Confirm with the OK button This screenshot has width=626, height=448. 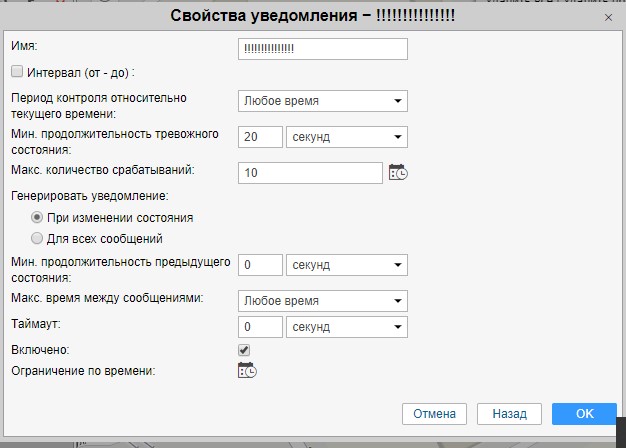tap(584, 414)
